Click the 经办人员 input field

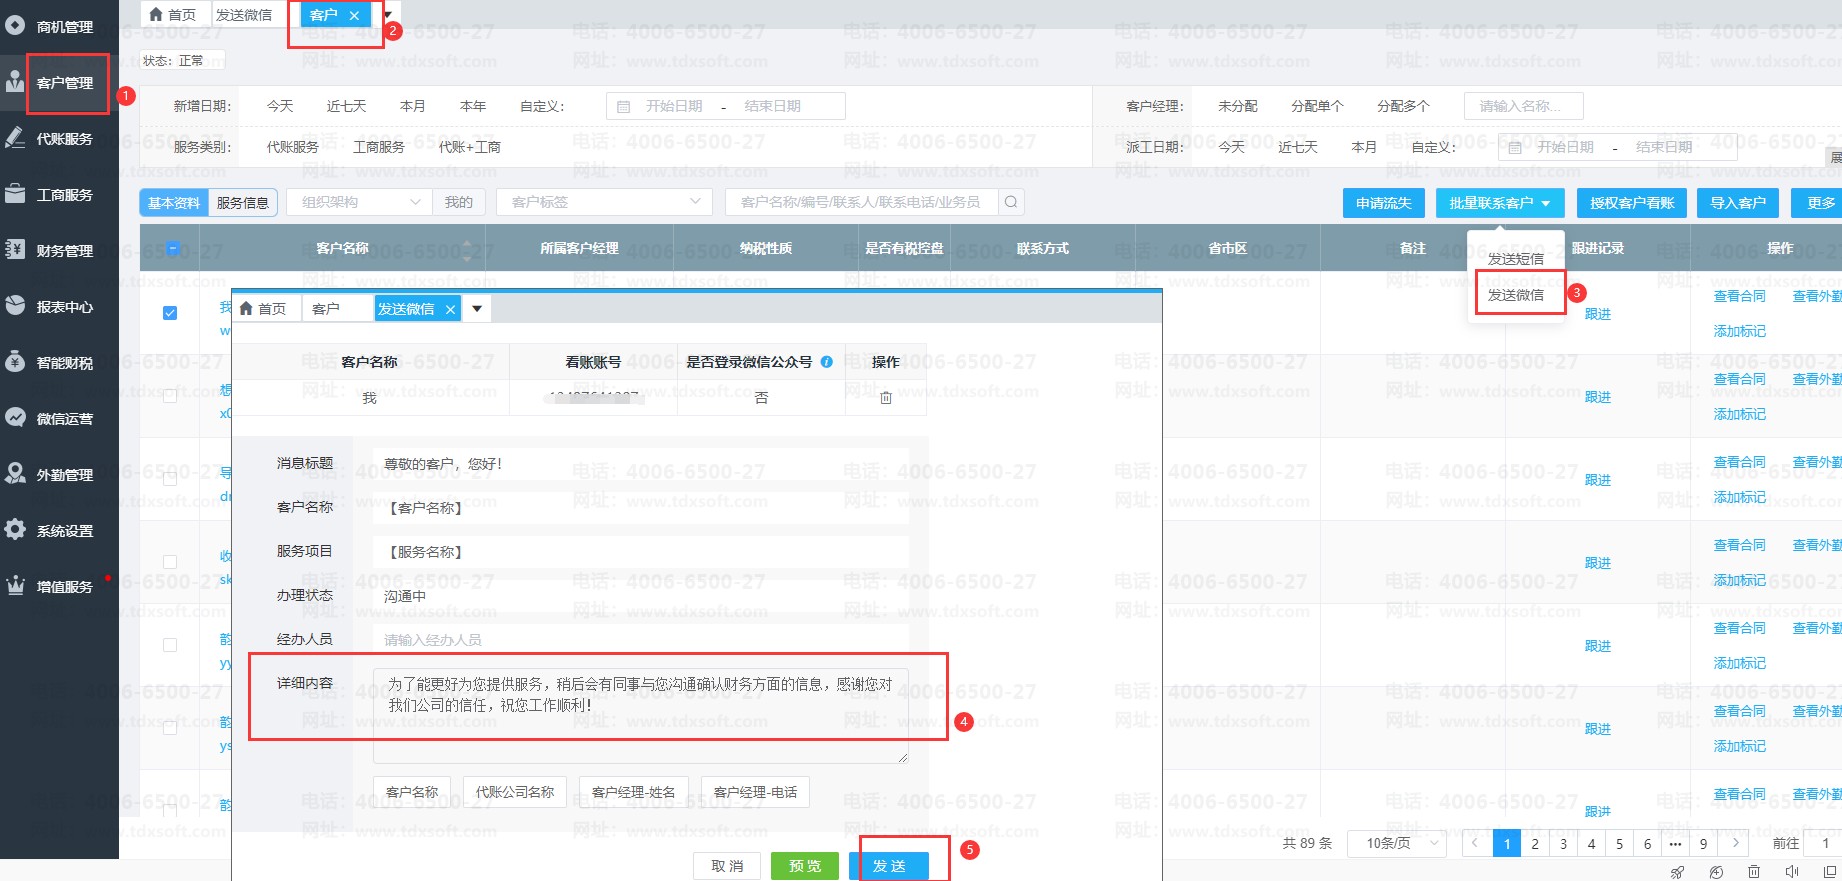pos(640,640)
